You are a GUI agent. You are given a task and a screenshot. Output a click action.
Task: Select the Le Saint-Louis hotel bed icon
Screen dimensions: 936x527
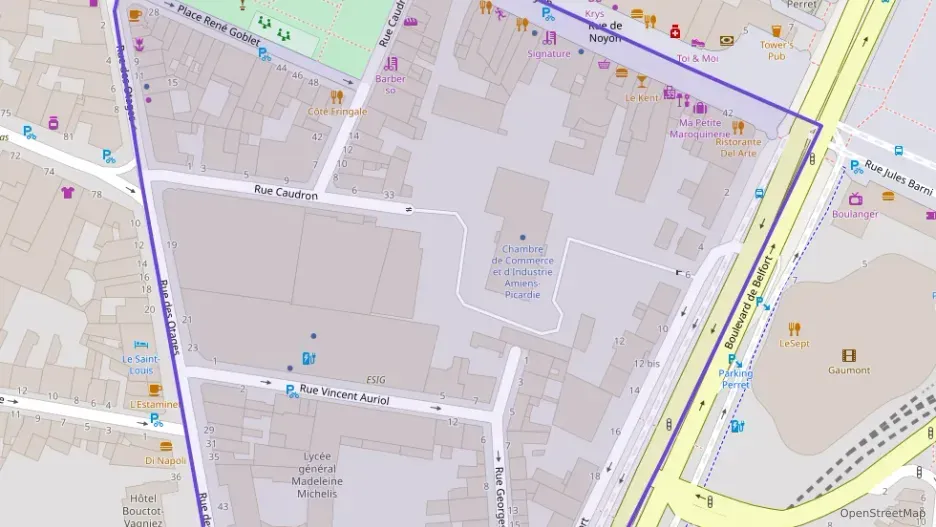pos(141,344)
